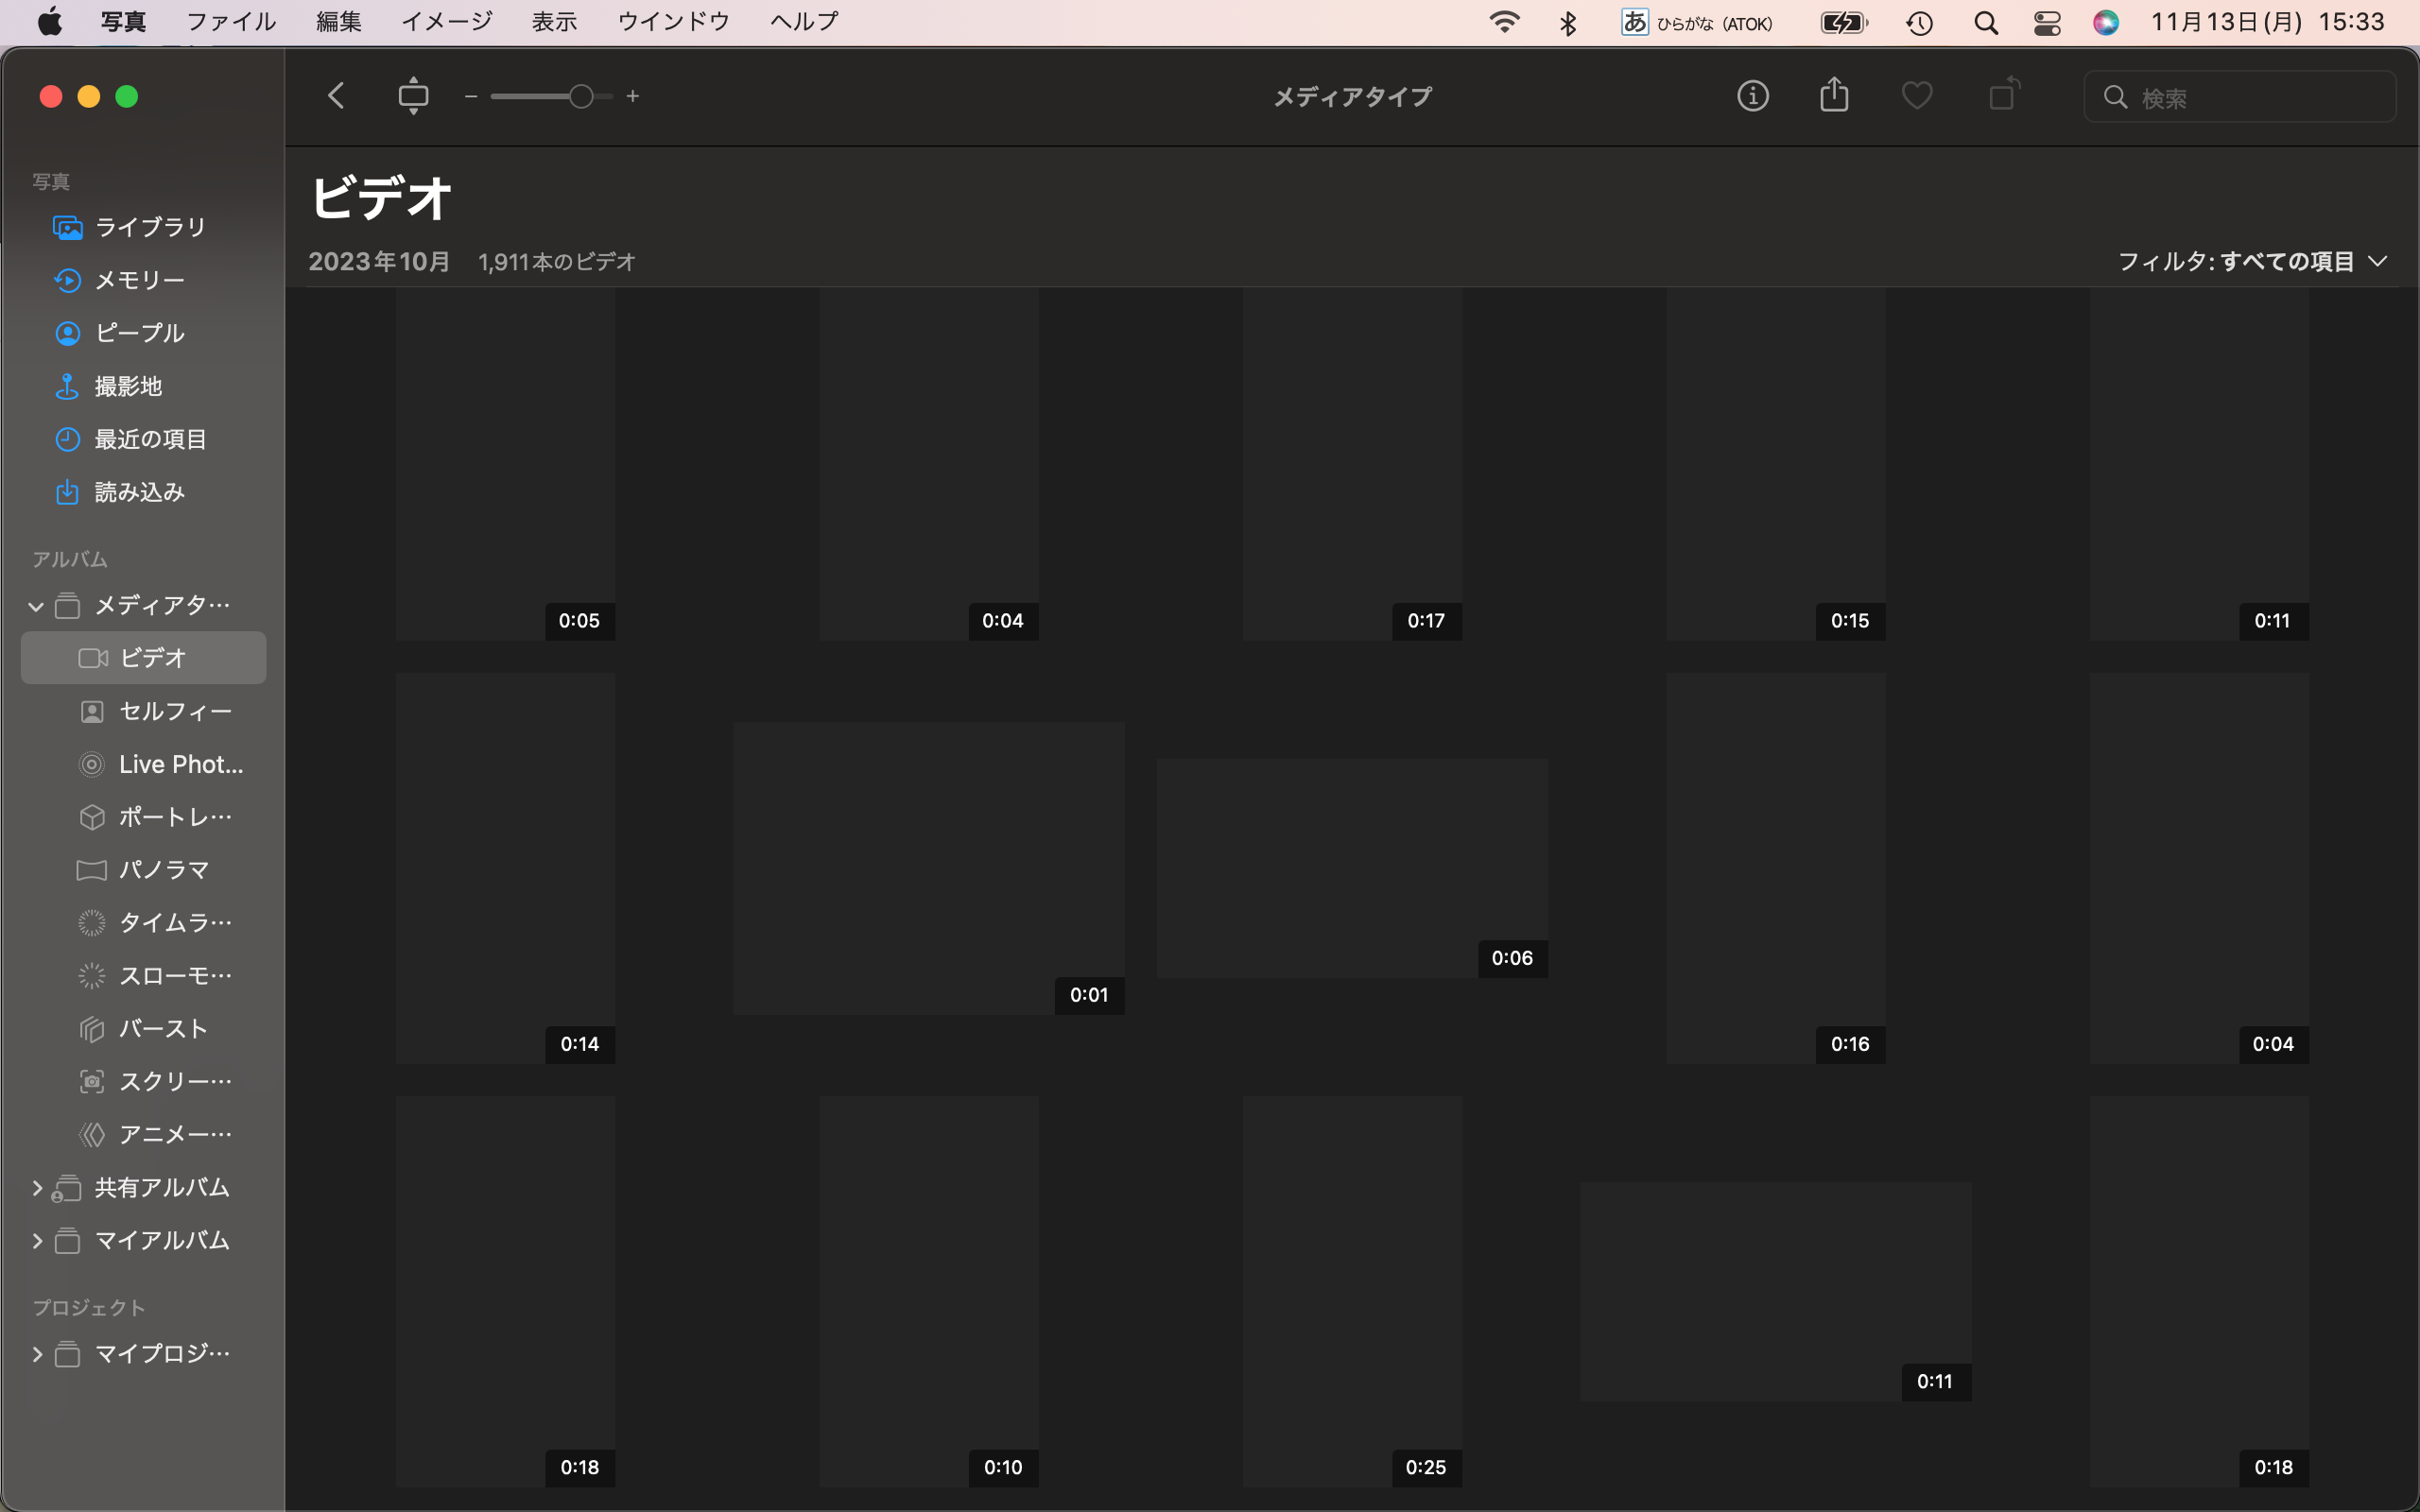2420x1512 pixels.
Task: Open ピープル in the sidebar
Action: click(139, 333)
